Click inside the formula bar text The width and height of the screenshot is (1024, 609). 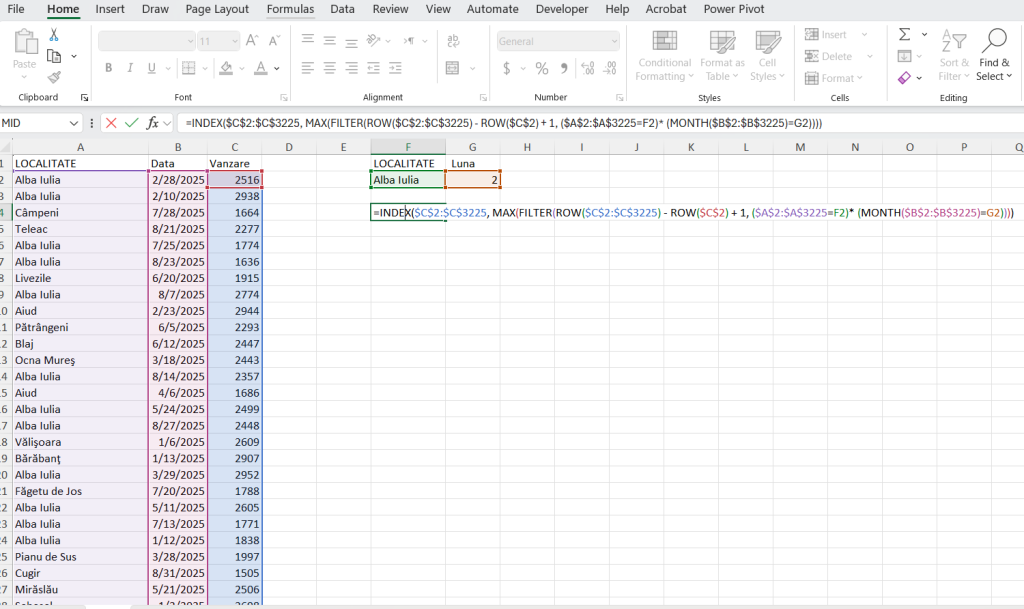504,123
